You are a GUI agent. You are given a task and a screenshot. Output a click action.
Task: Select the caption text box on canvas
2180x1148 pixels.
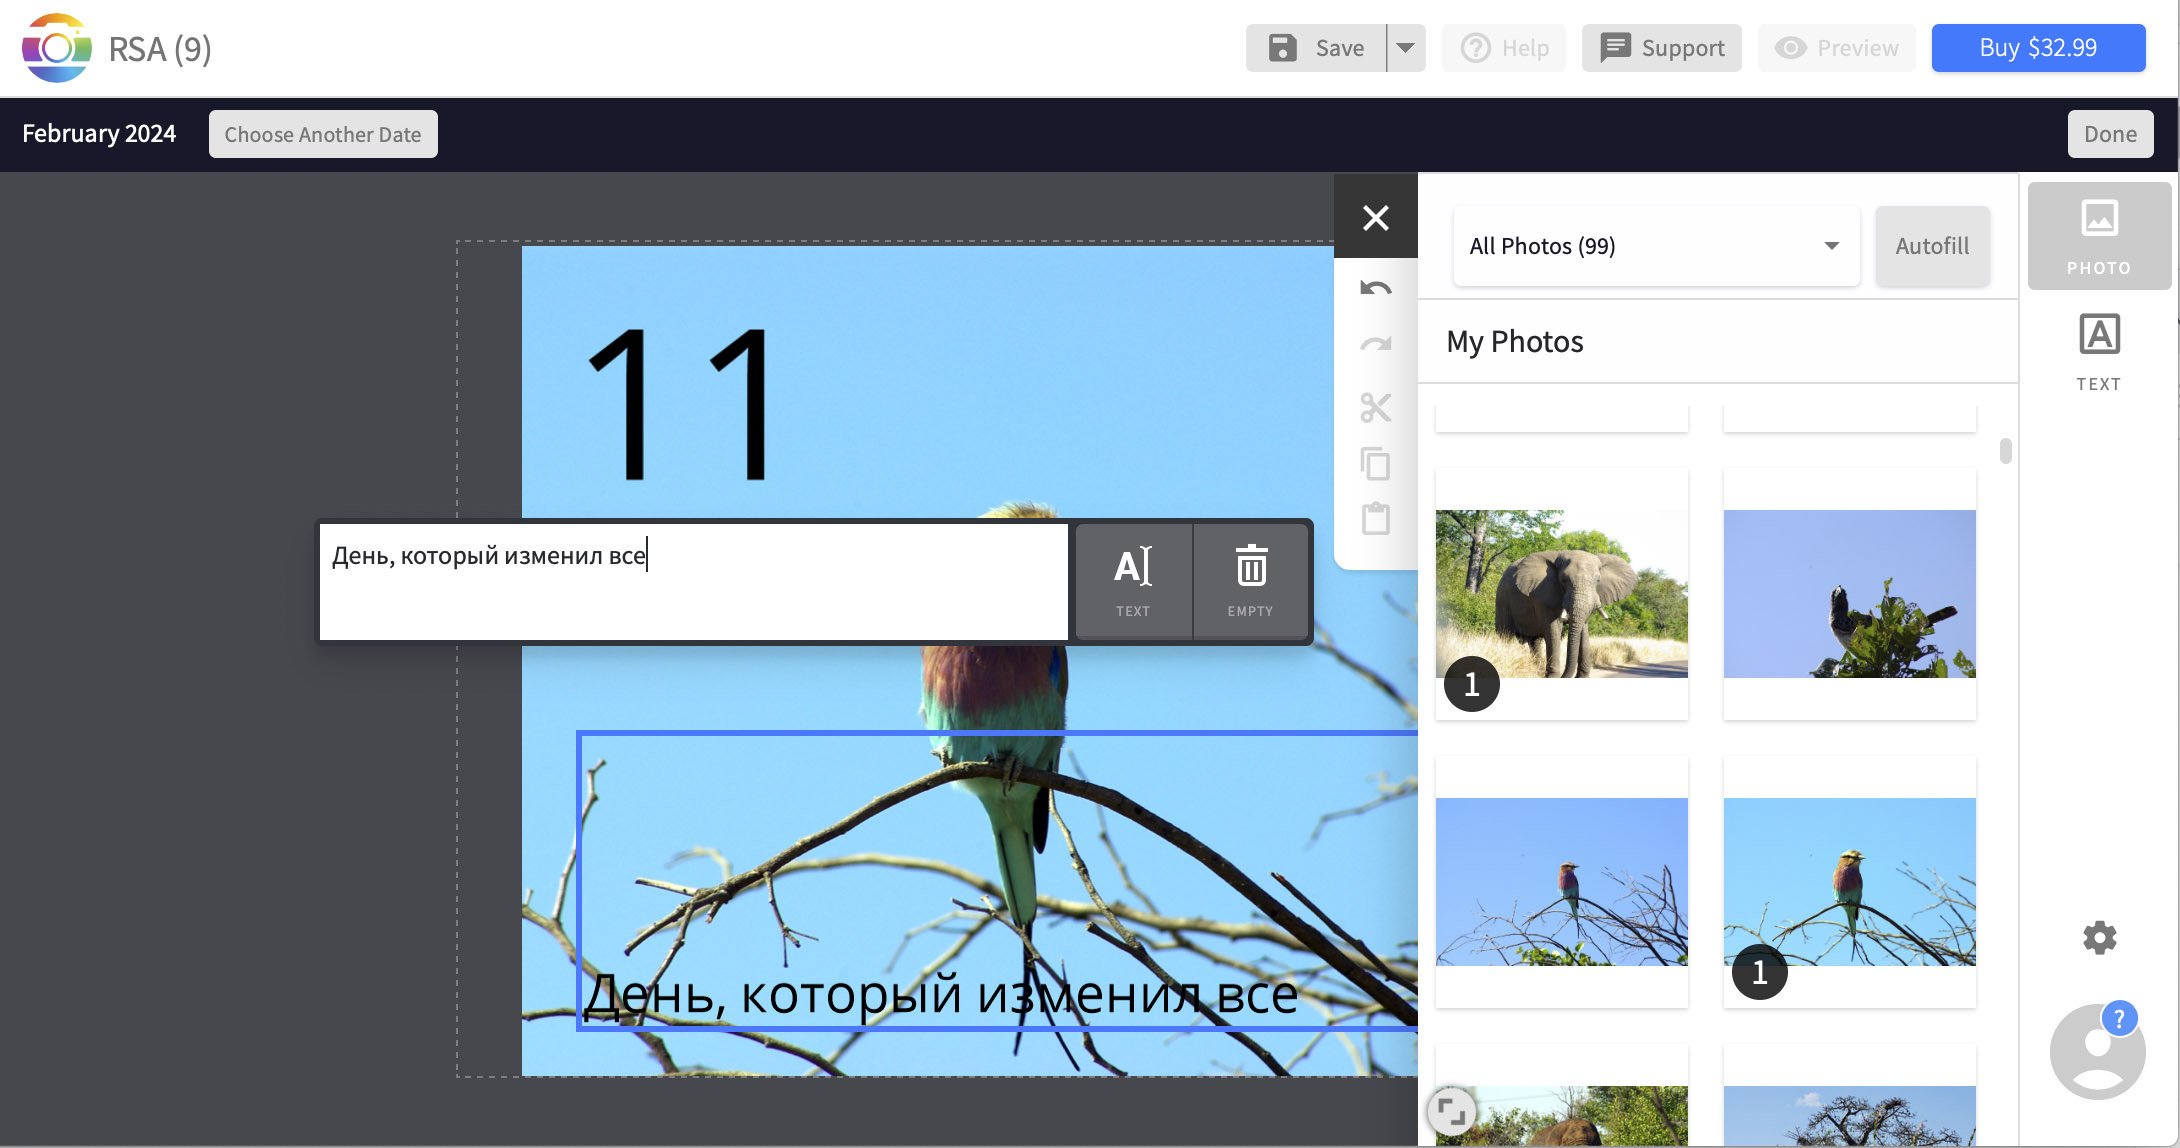pyautogui.click(x=998, y=880)
